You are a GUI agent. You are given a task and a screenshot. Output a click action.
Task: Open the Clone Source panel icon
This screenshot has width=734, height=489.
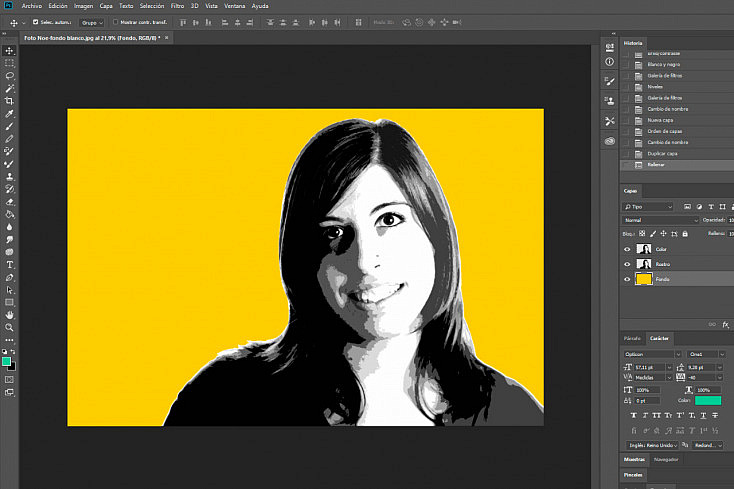point(609,101)
